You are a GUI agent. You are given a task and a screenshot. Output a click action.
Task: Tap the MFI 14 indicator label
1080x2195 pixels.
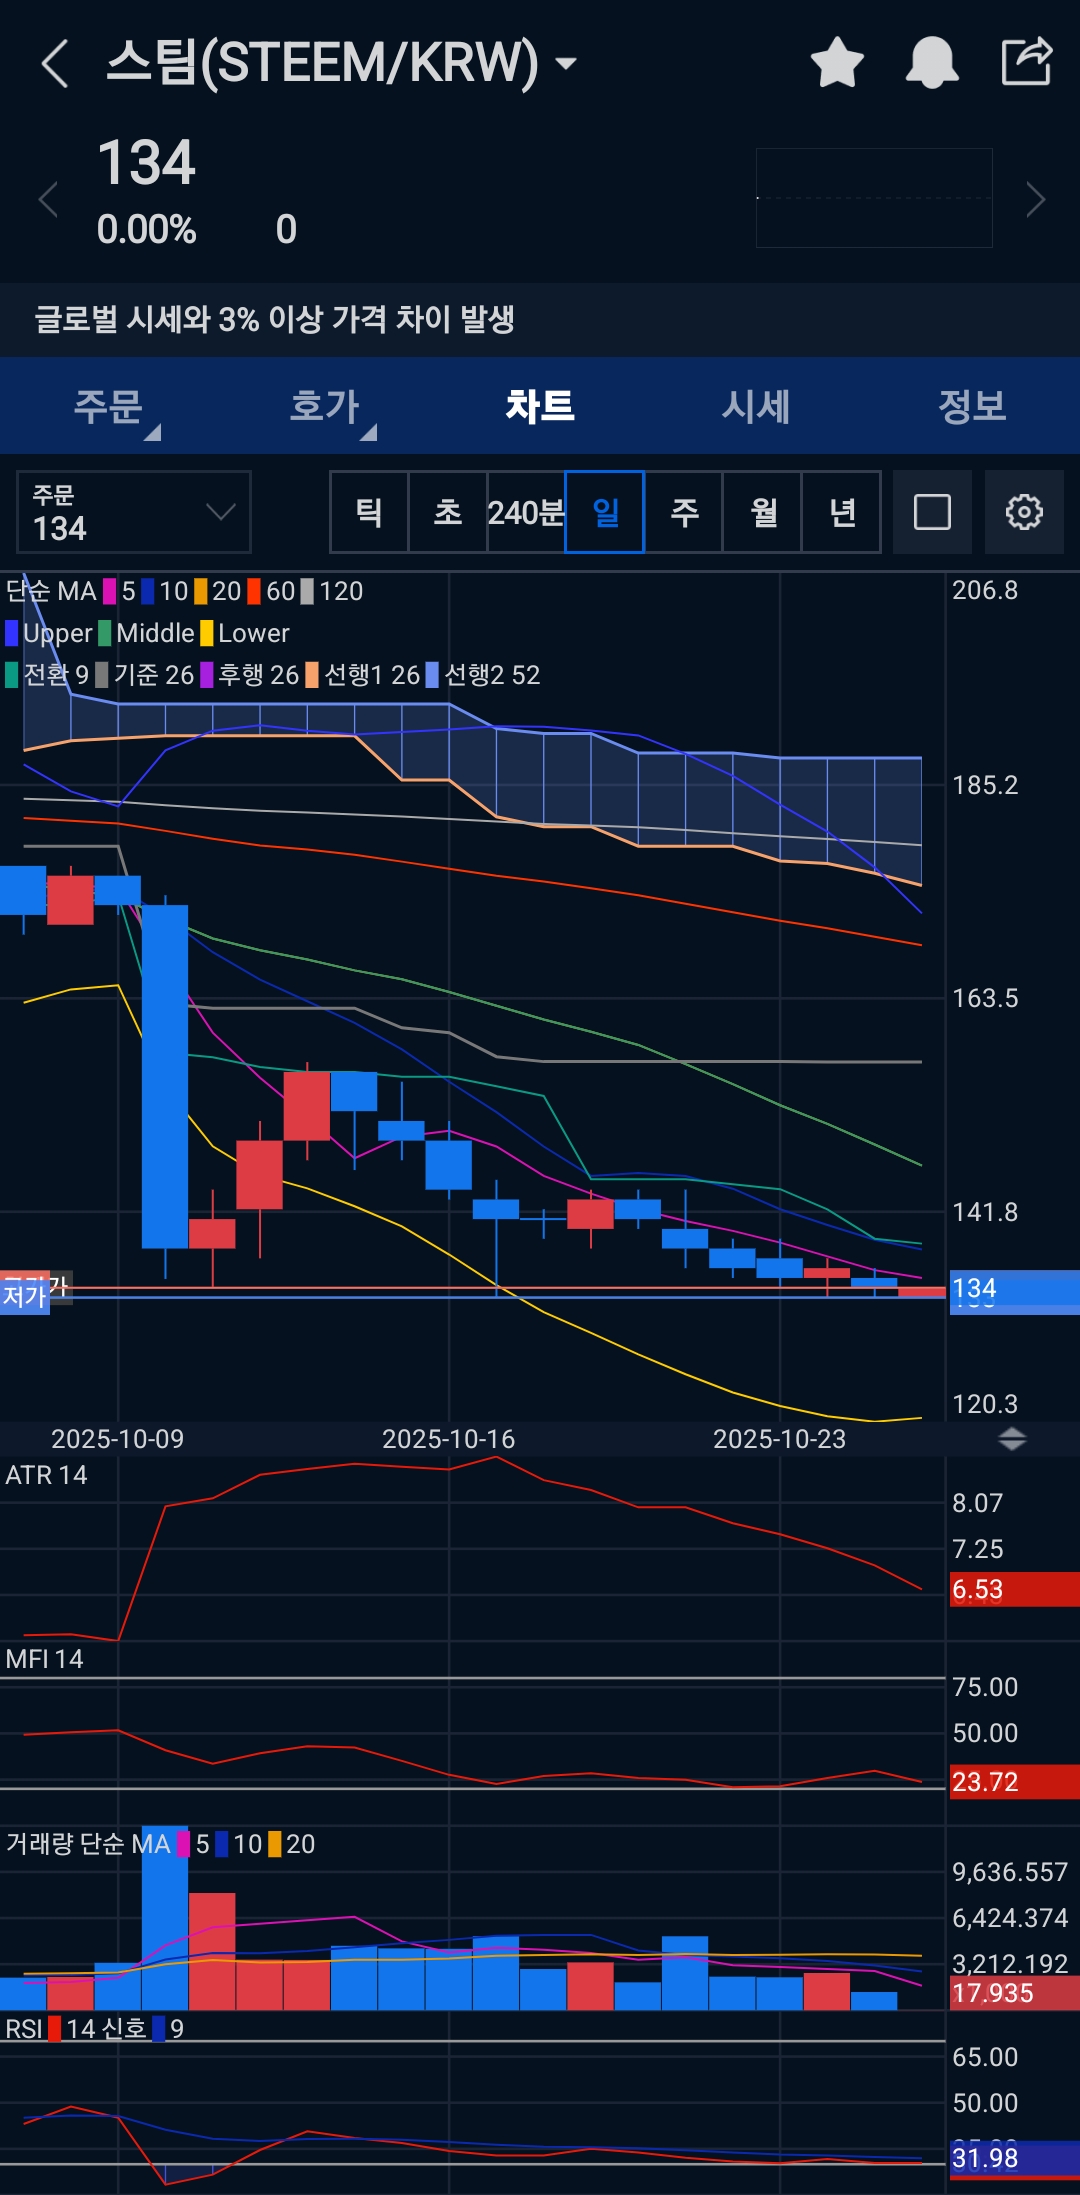pos(44,1659)
